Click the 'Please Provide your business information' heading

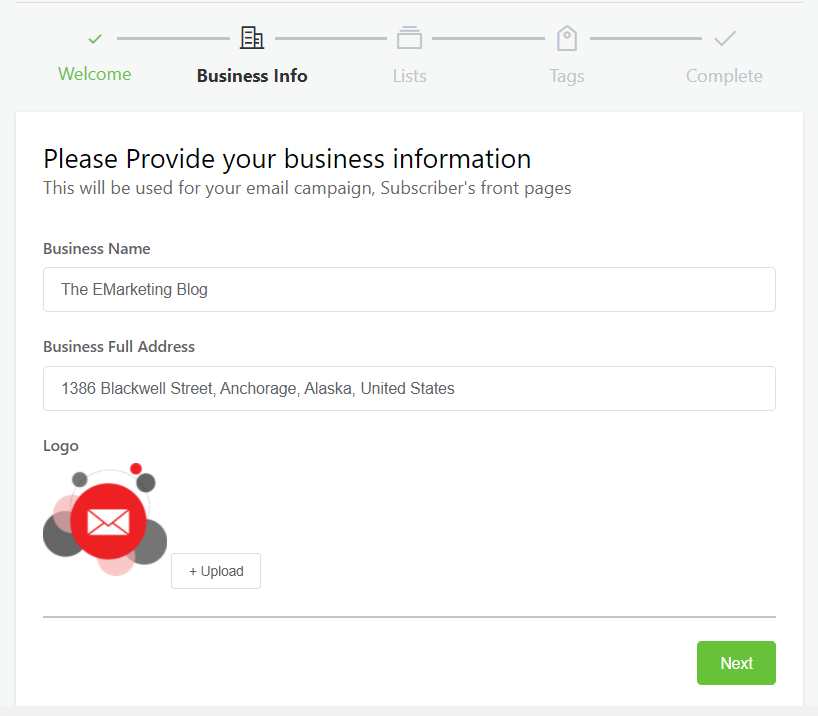point(287,159)
